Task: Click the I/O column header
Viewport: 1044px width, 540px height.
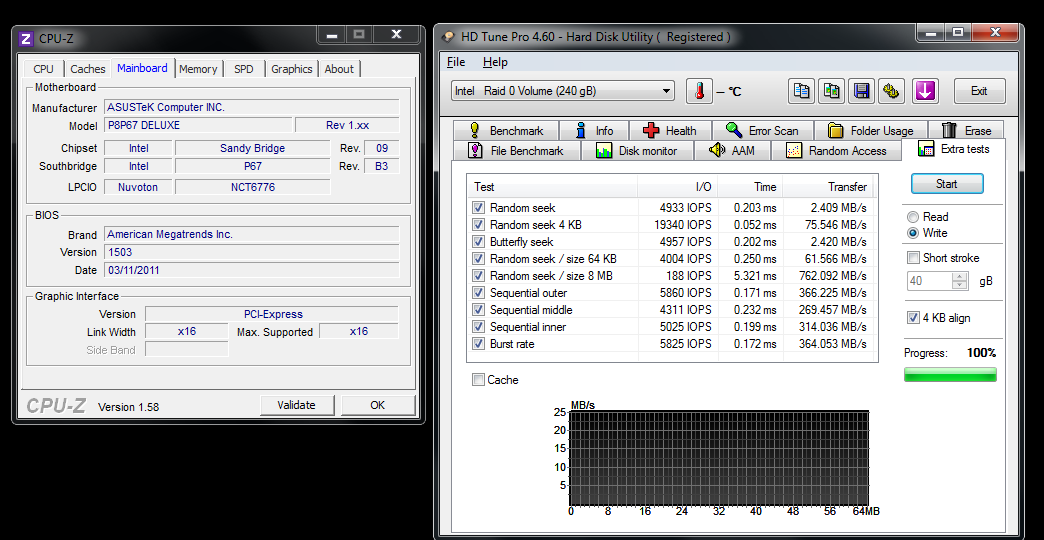Action: pyautogui.click(x=678, y=187)
